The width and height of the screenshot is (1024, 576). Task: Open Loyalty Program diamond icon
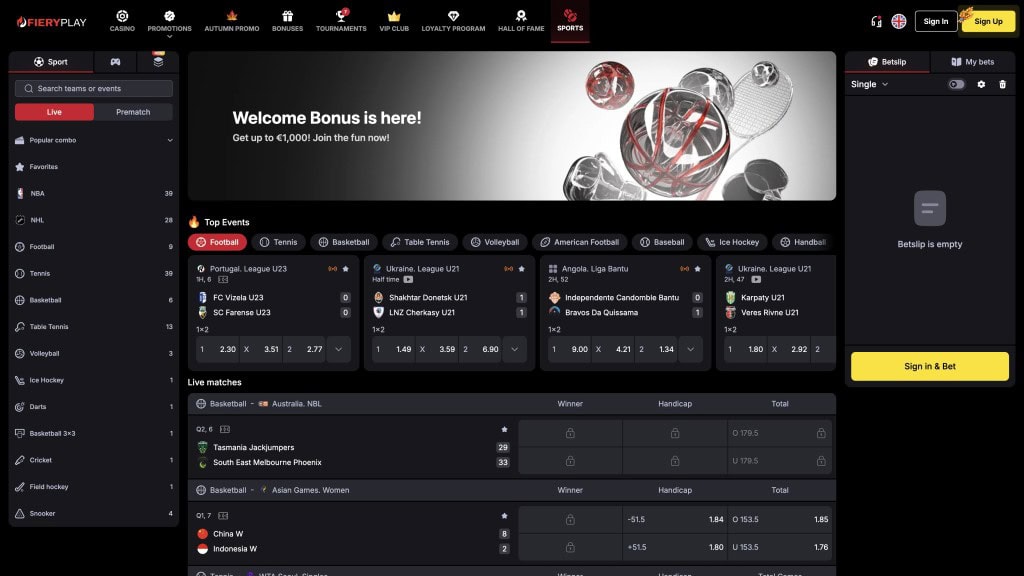click(x=453, y=16)
